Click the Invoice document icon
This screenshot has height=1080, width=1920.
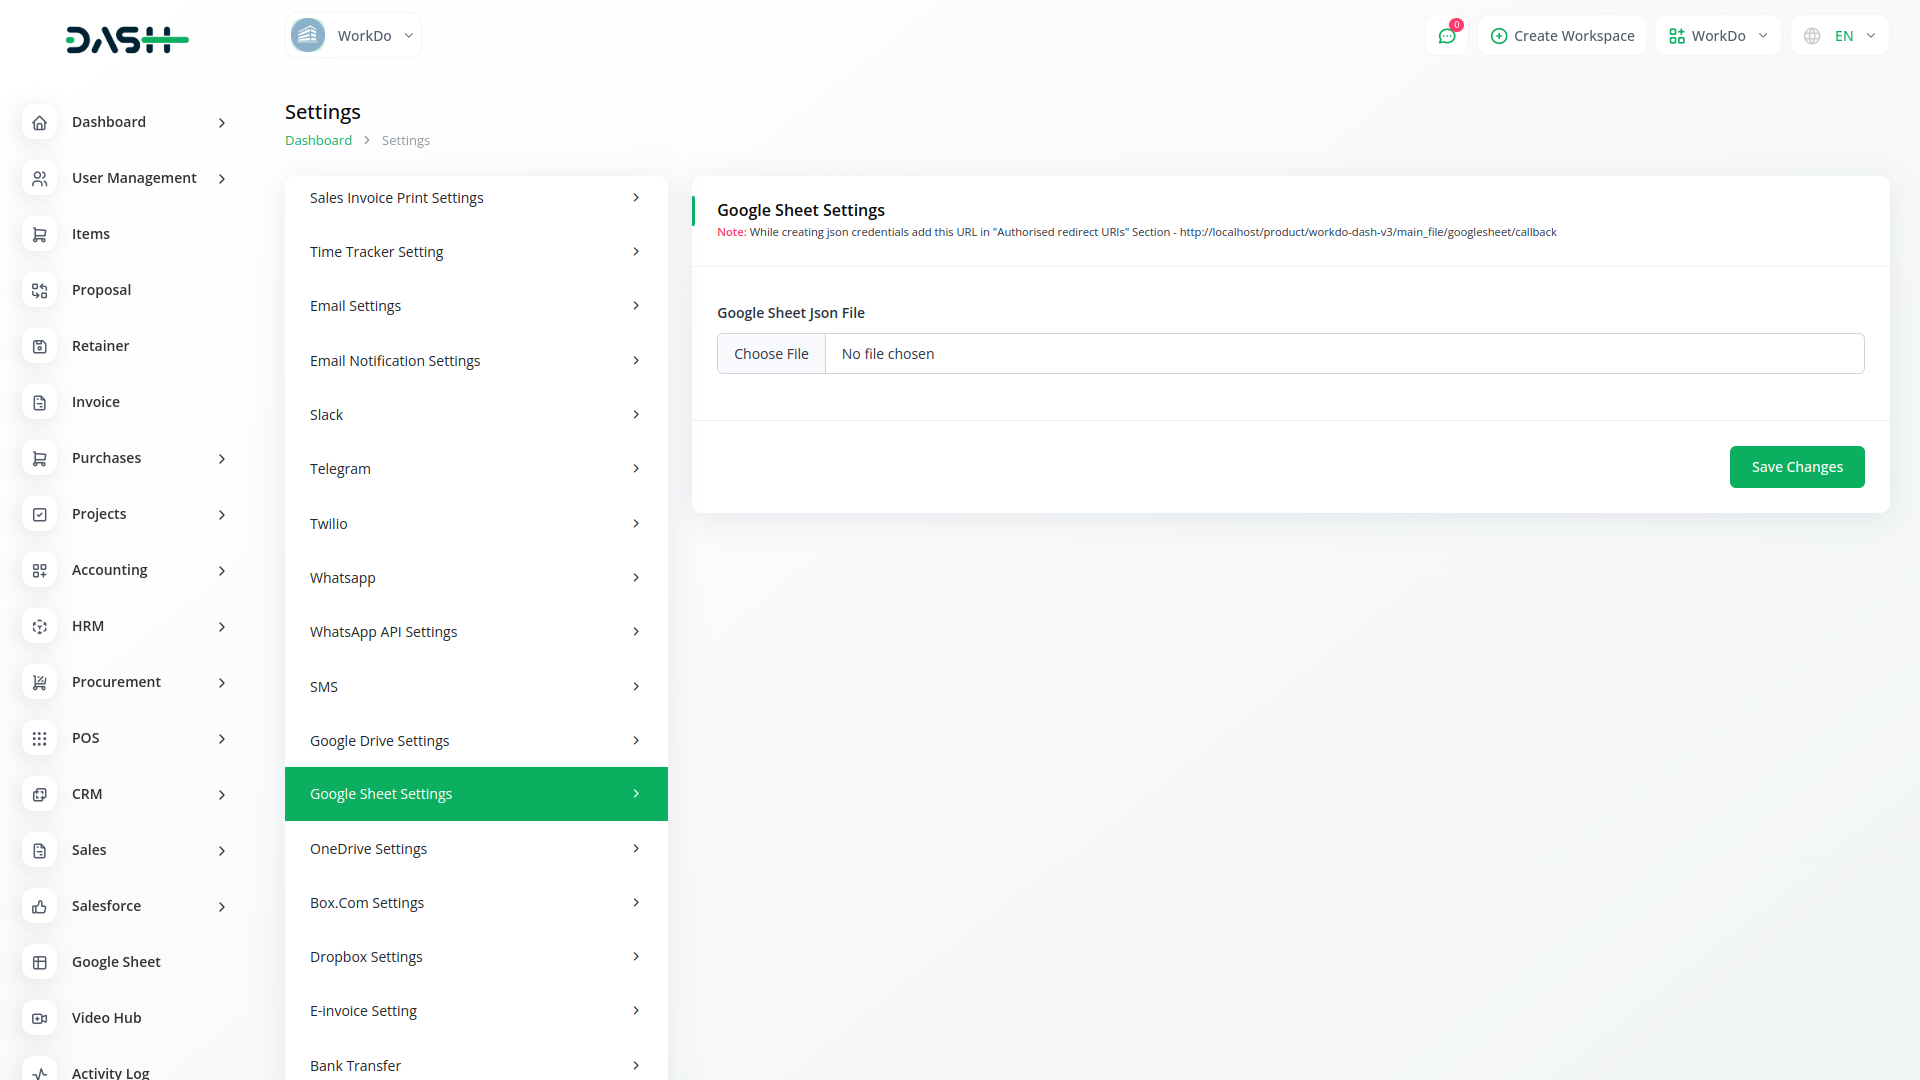[39, 402]
